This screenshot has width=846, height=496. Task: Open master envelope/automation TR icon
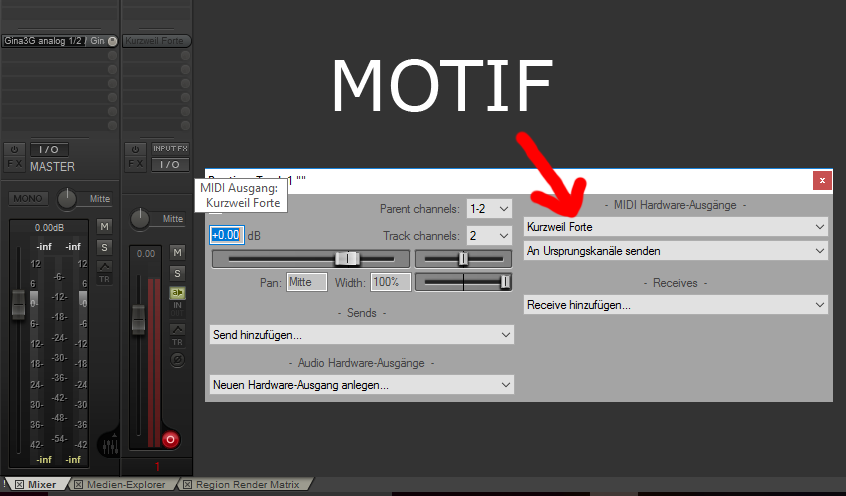[x=104, y=273]
